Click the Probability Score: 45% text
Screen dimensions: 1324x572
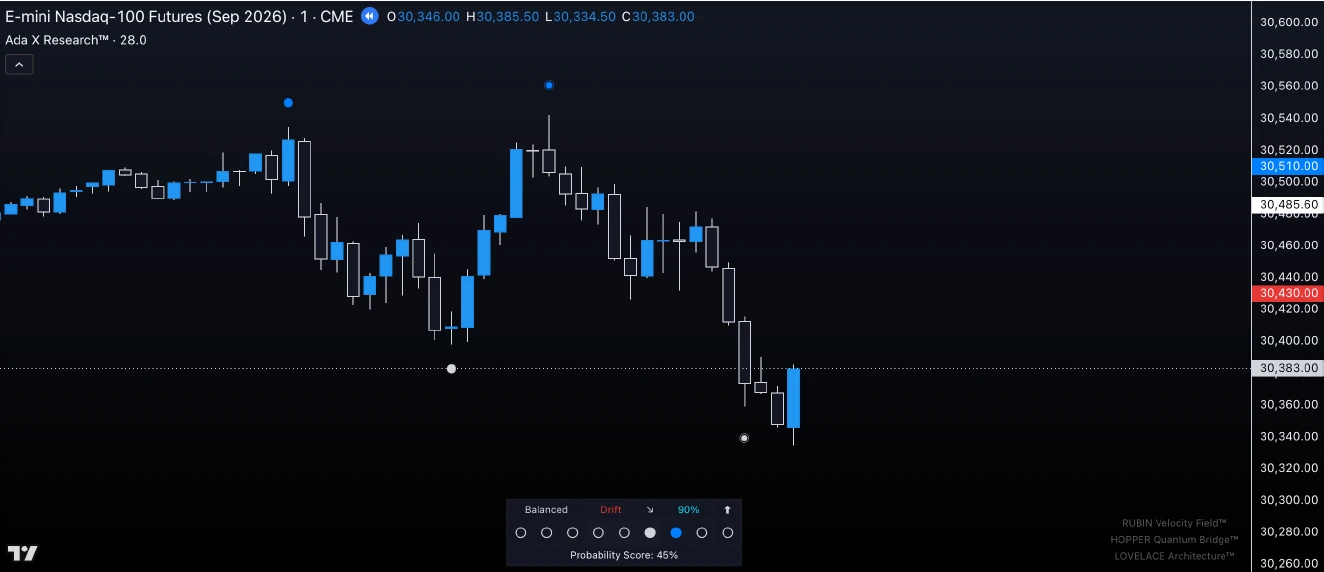[624, 555]
